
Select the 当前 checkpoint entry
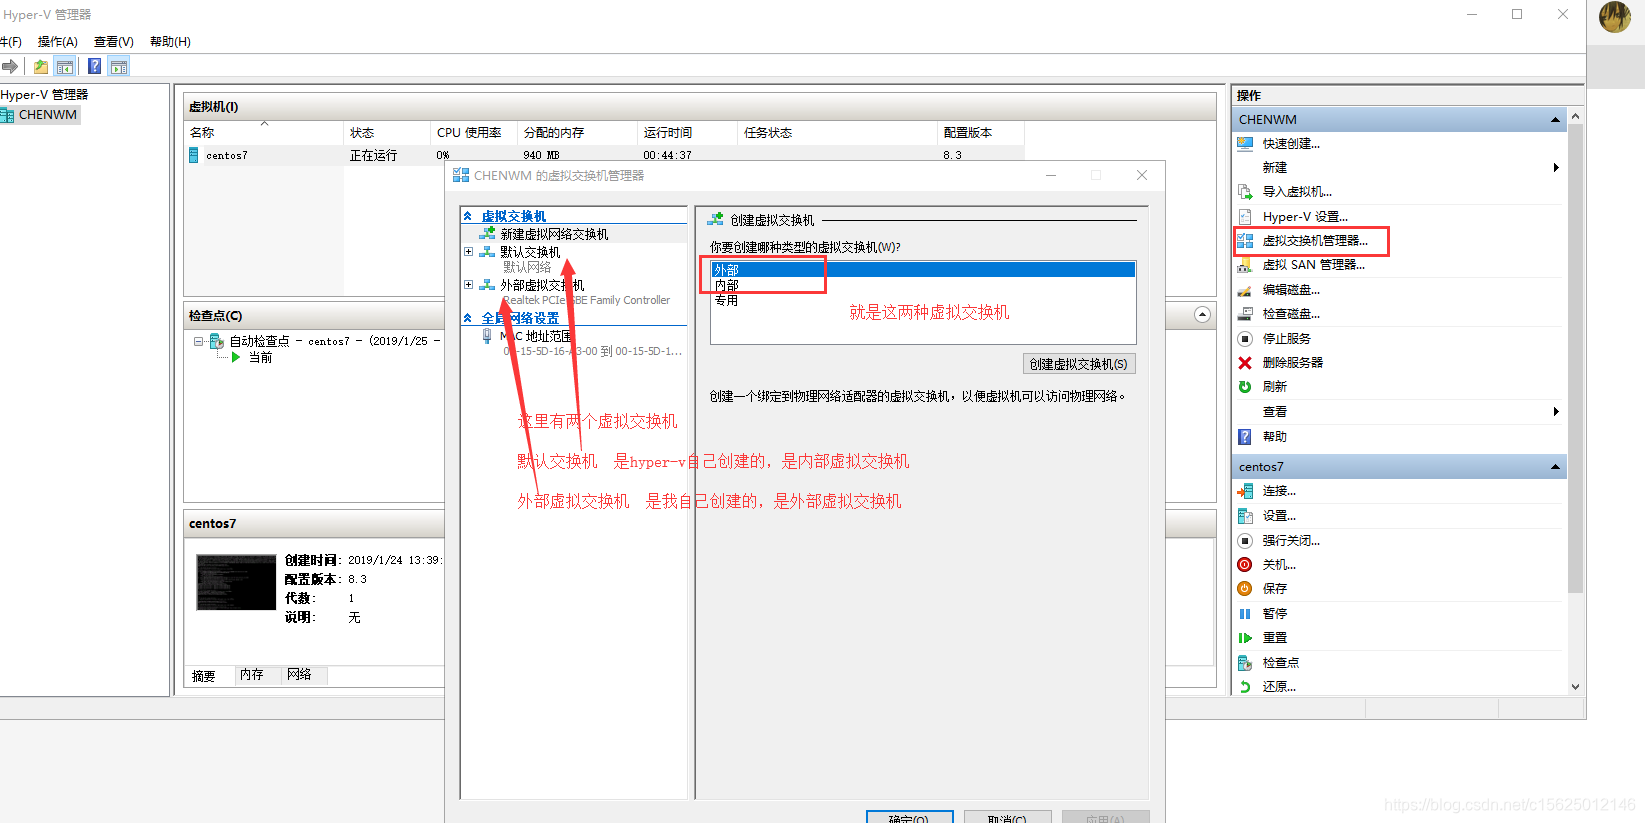260,357
